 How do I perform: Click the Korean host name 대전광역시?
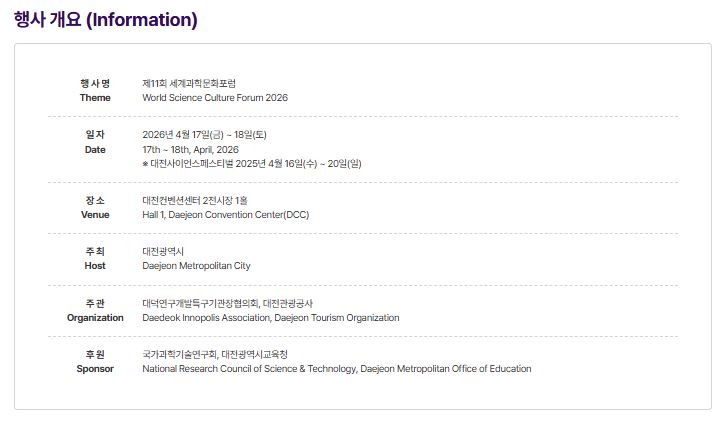(x=164, y=251)
